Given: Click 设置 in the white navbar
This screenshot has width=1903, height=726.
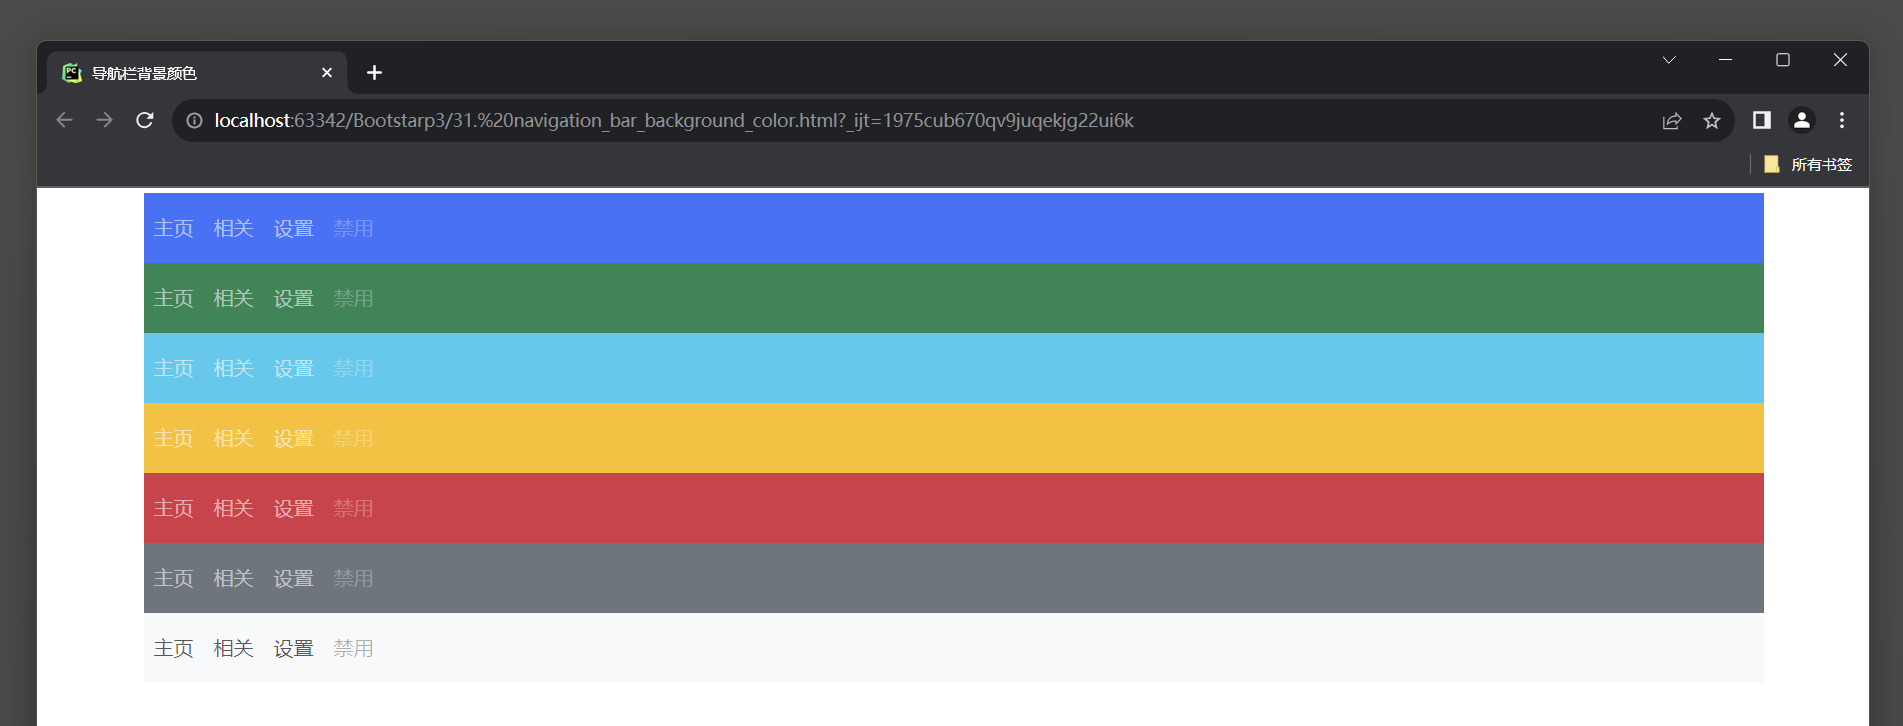Looking at the screenshot, I should pyautogui.click(x=294, y=649).
